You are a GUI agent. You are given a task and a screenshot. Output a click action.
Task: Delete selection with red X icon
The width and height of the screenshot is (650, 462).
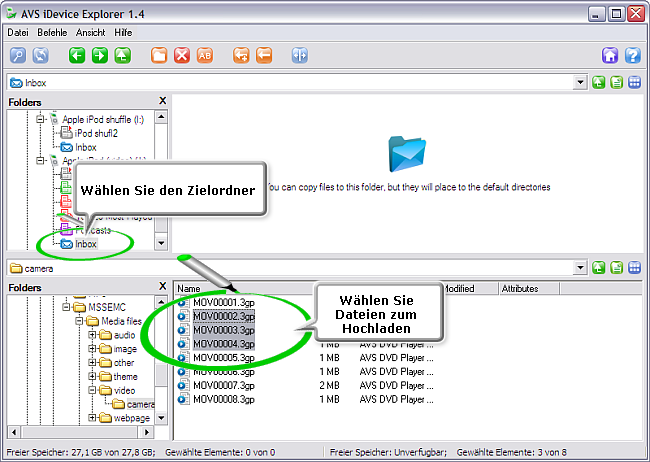tap(182, 55)
